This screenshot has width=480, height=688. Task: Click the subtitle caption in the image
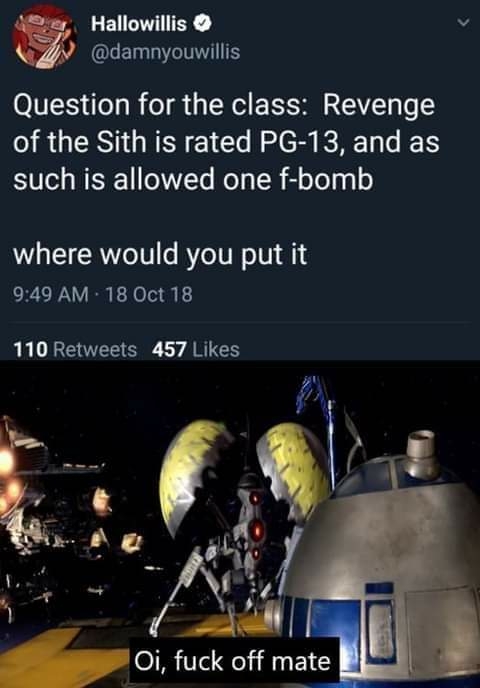(x=234, y=661)
